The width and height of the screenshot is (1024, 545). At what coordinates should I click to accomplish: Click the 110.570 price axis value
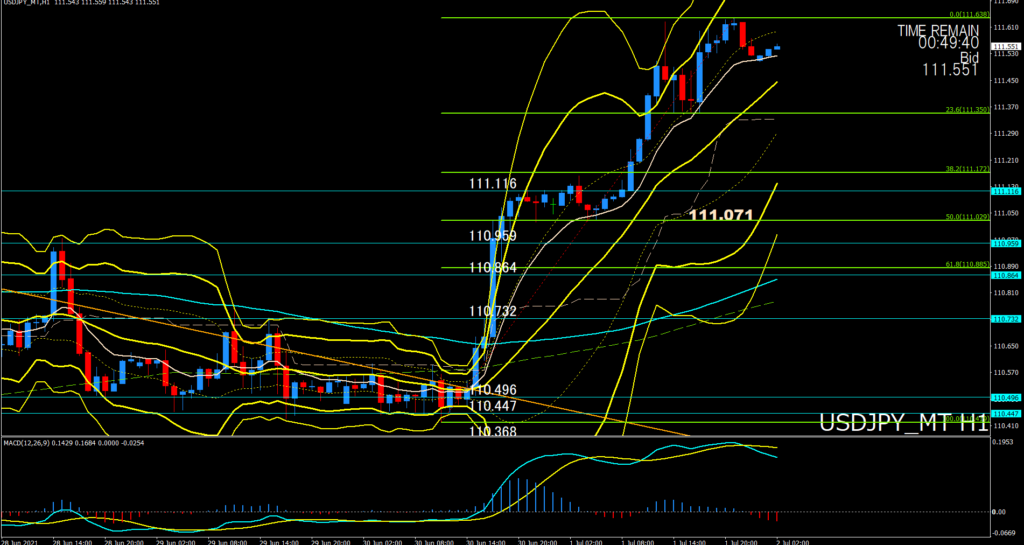pos(1006,373)
